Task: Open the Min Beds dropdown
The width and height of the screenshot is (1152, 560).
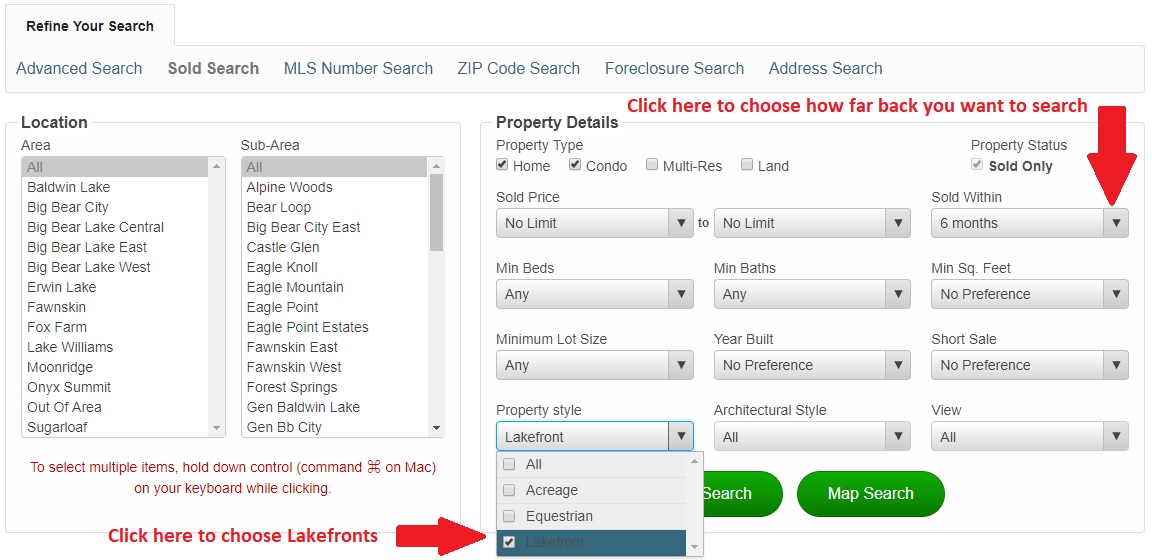Action: 594,294
